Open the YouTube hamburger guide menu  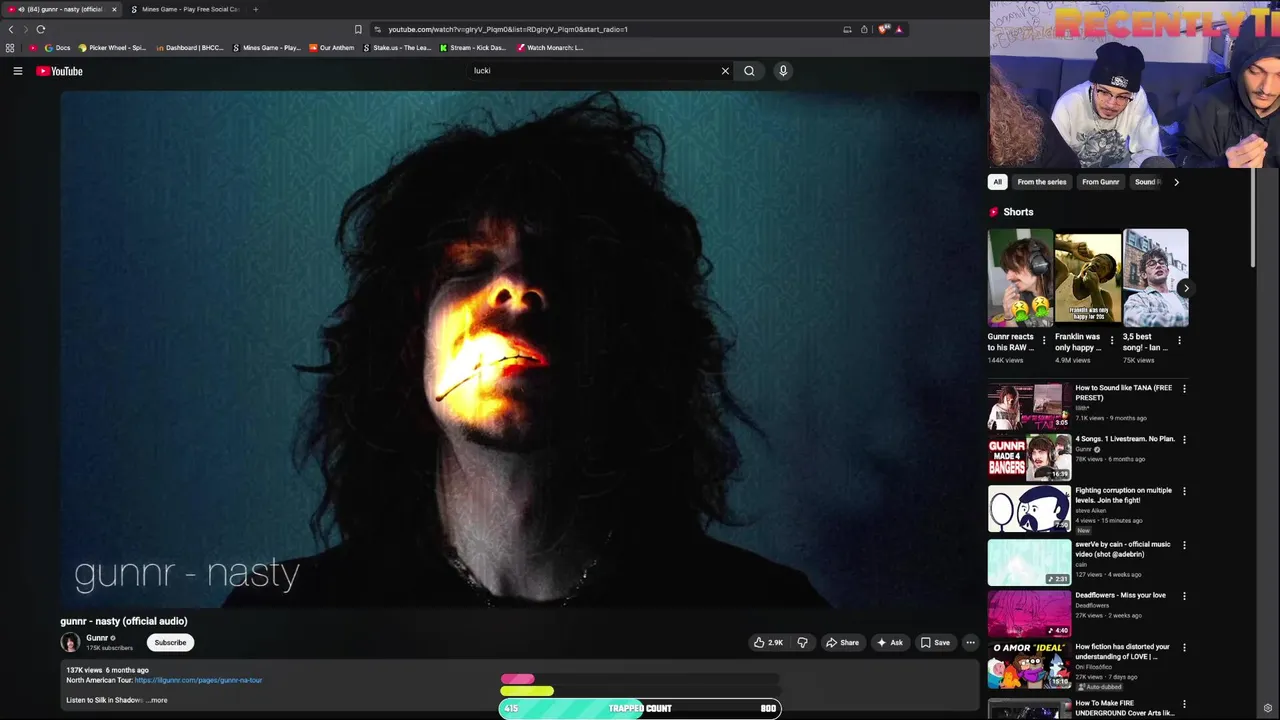point(17,71)
